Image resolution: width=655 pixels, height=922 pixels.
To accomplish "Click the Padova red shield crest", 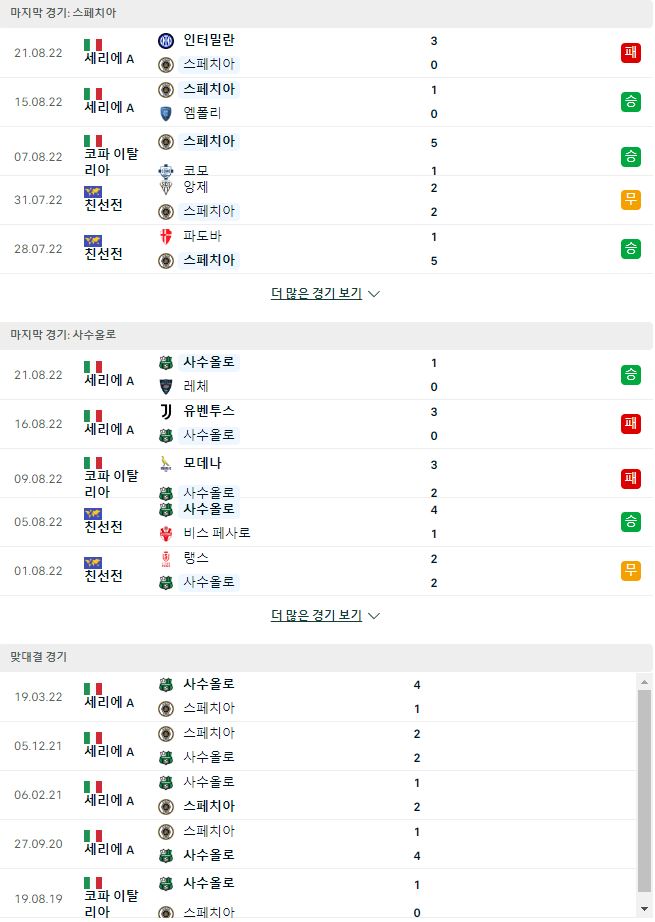I will click(166, 236).
